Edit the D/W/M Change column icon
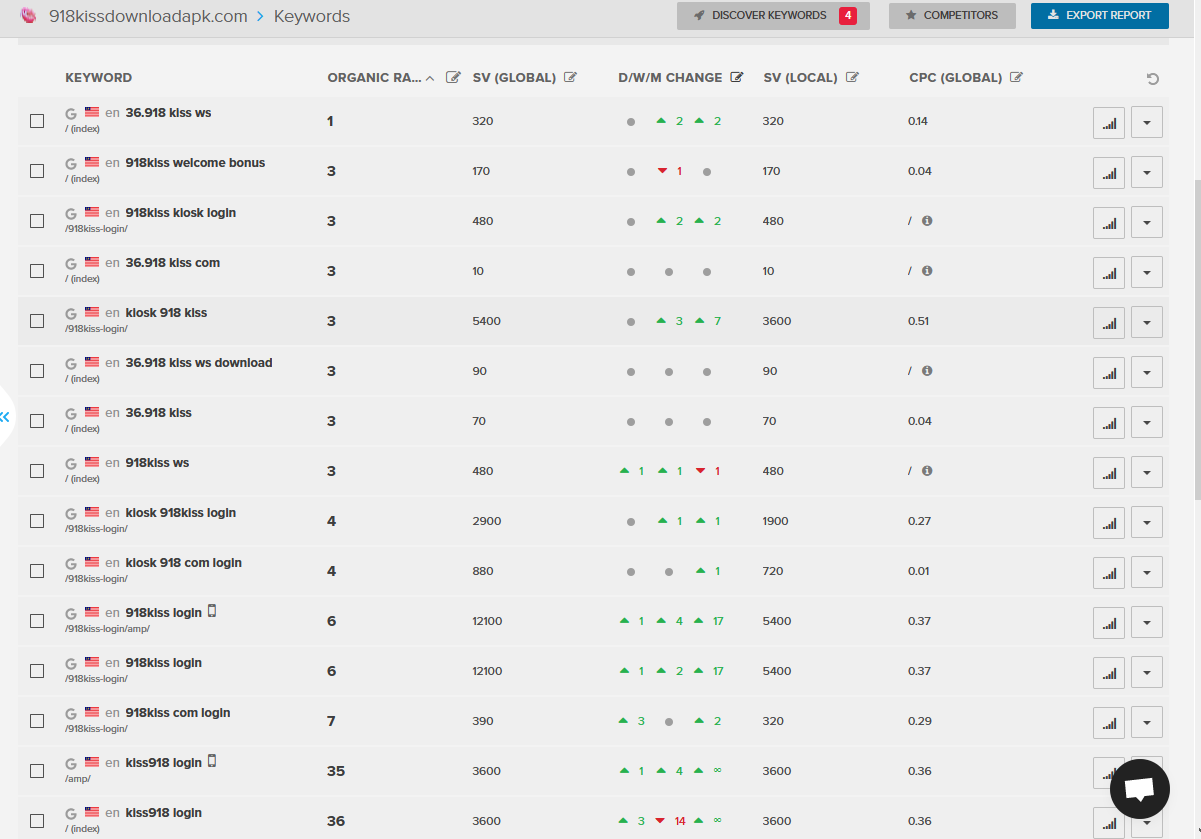Screen dimensions: 1201x839 [737, 77]
